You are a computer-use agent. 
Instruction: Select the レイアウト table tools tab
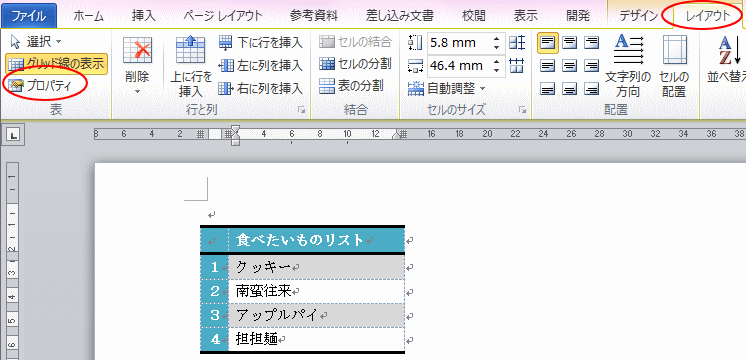[707, 16]
